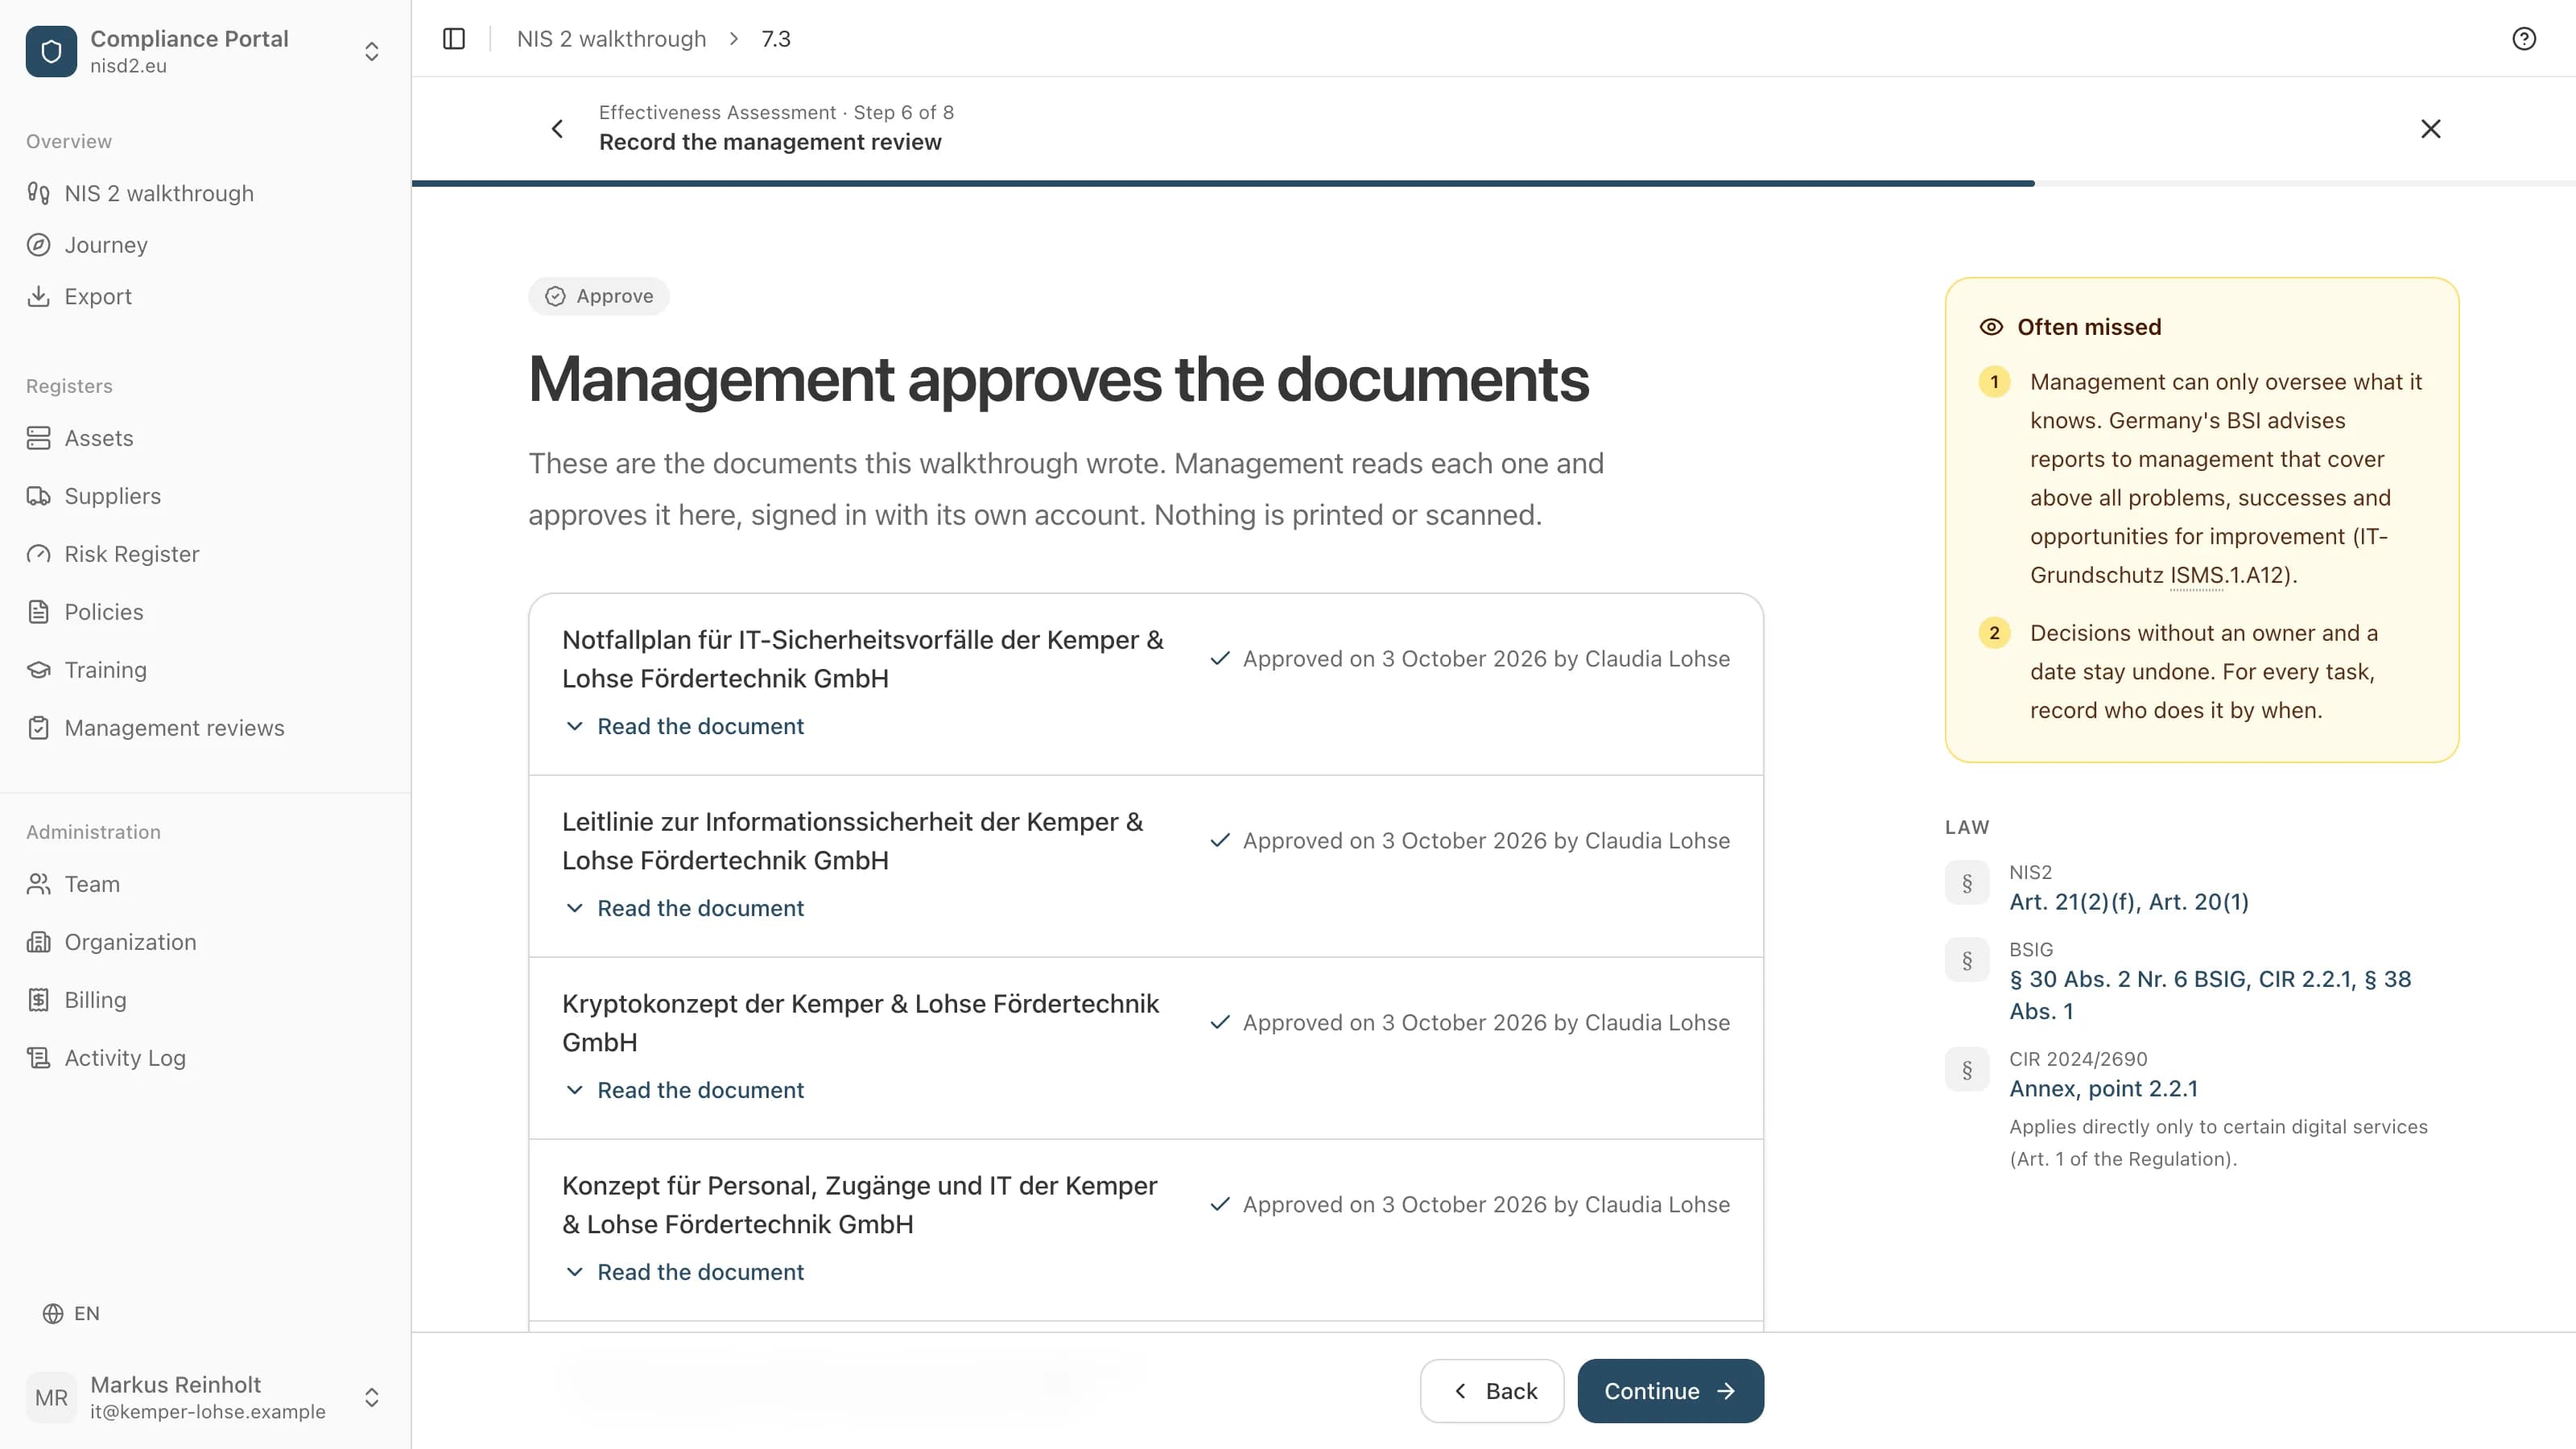Click the Team people icon

point(38,884)
